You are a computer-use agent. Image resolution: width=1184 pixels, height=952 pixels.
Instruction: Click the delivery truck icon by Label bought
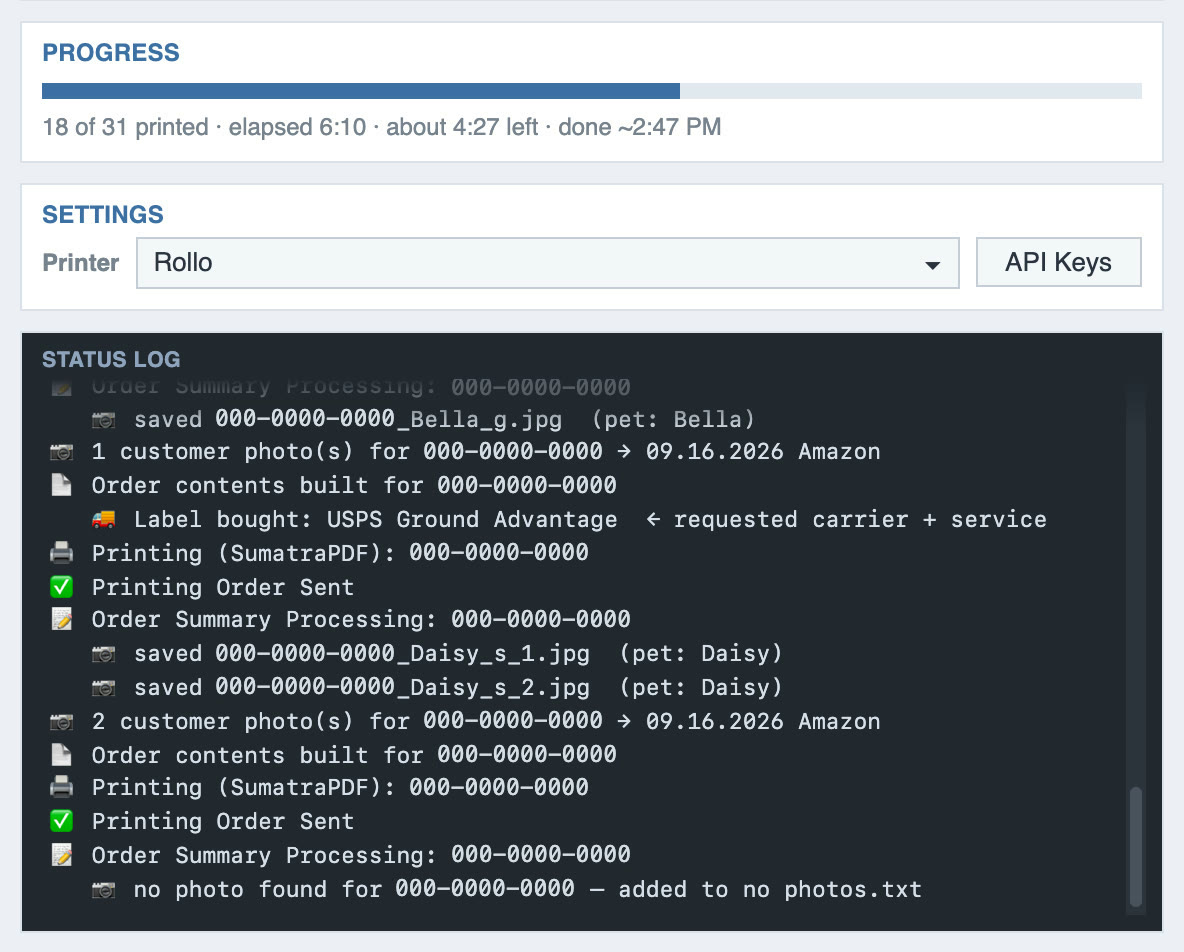pyautogui.click(x=103, y=519)
